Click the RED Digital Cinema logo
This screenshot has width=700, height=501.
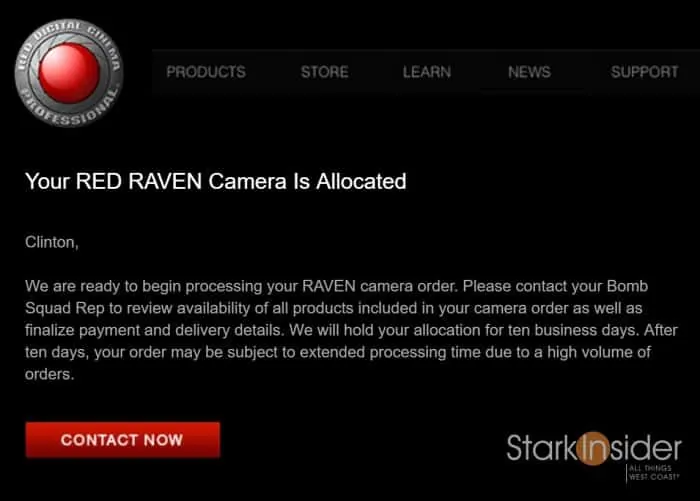click(69, 73)
